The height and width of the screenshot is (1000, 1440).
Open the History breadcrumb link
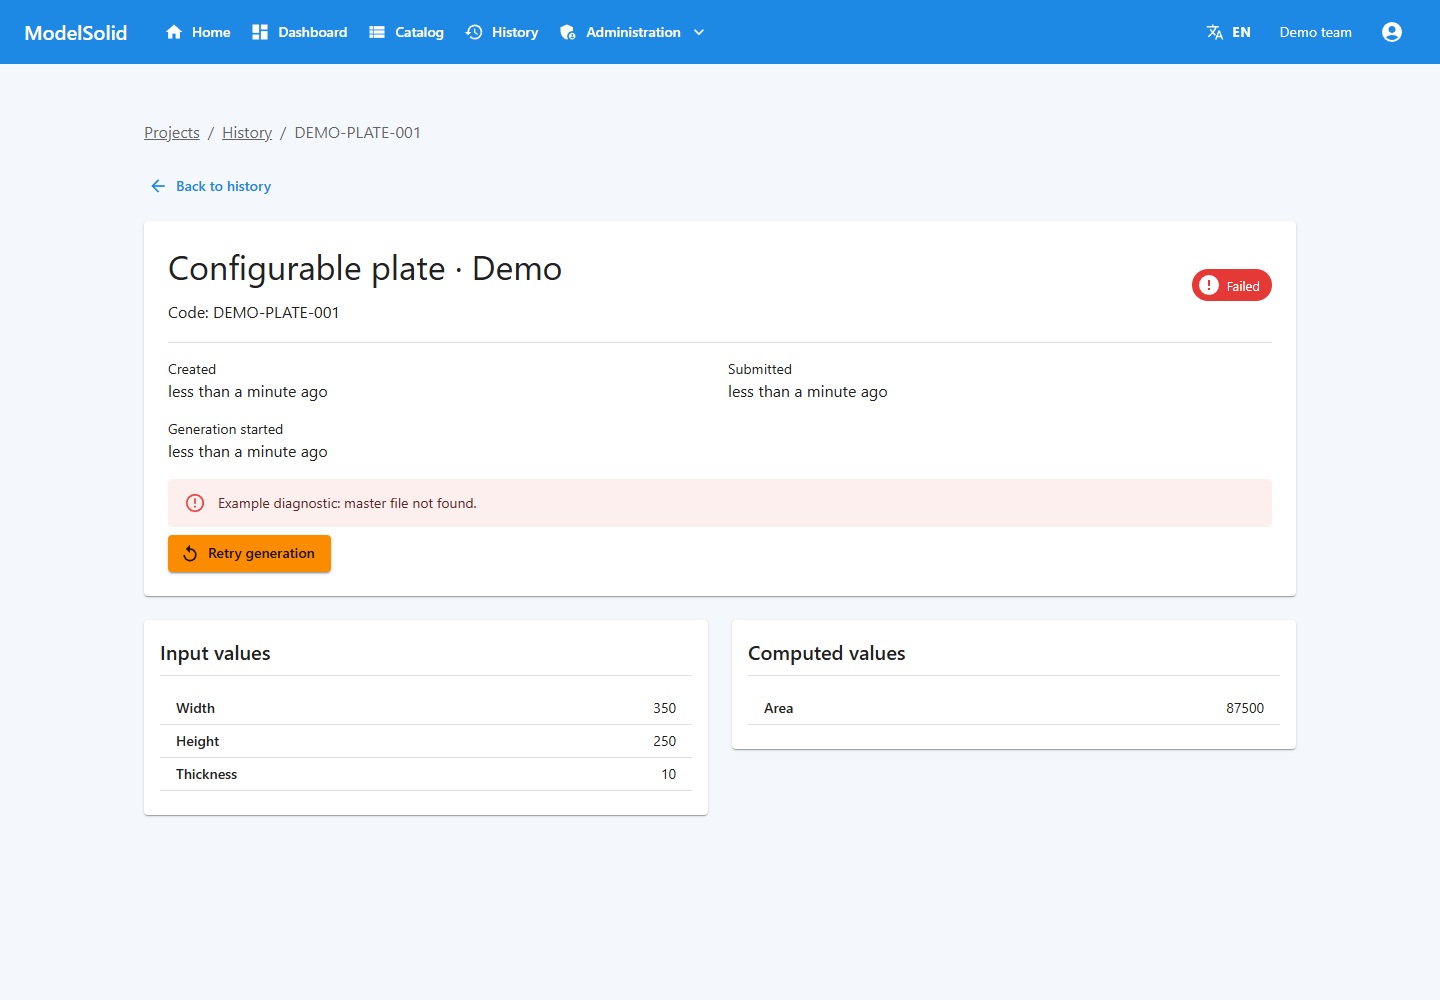click(x=247, y=133)
